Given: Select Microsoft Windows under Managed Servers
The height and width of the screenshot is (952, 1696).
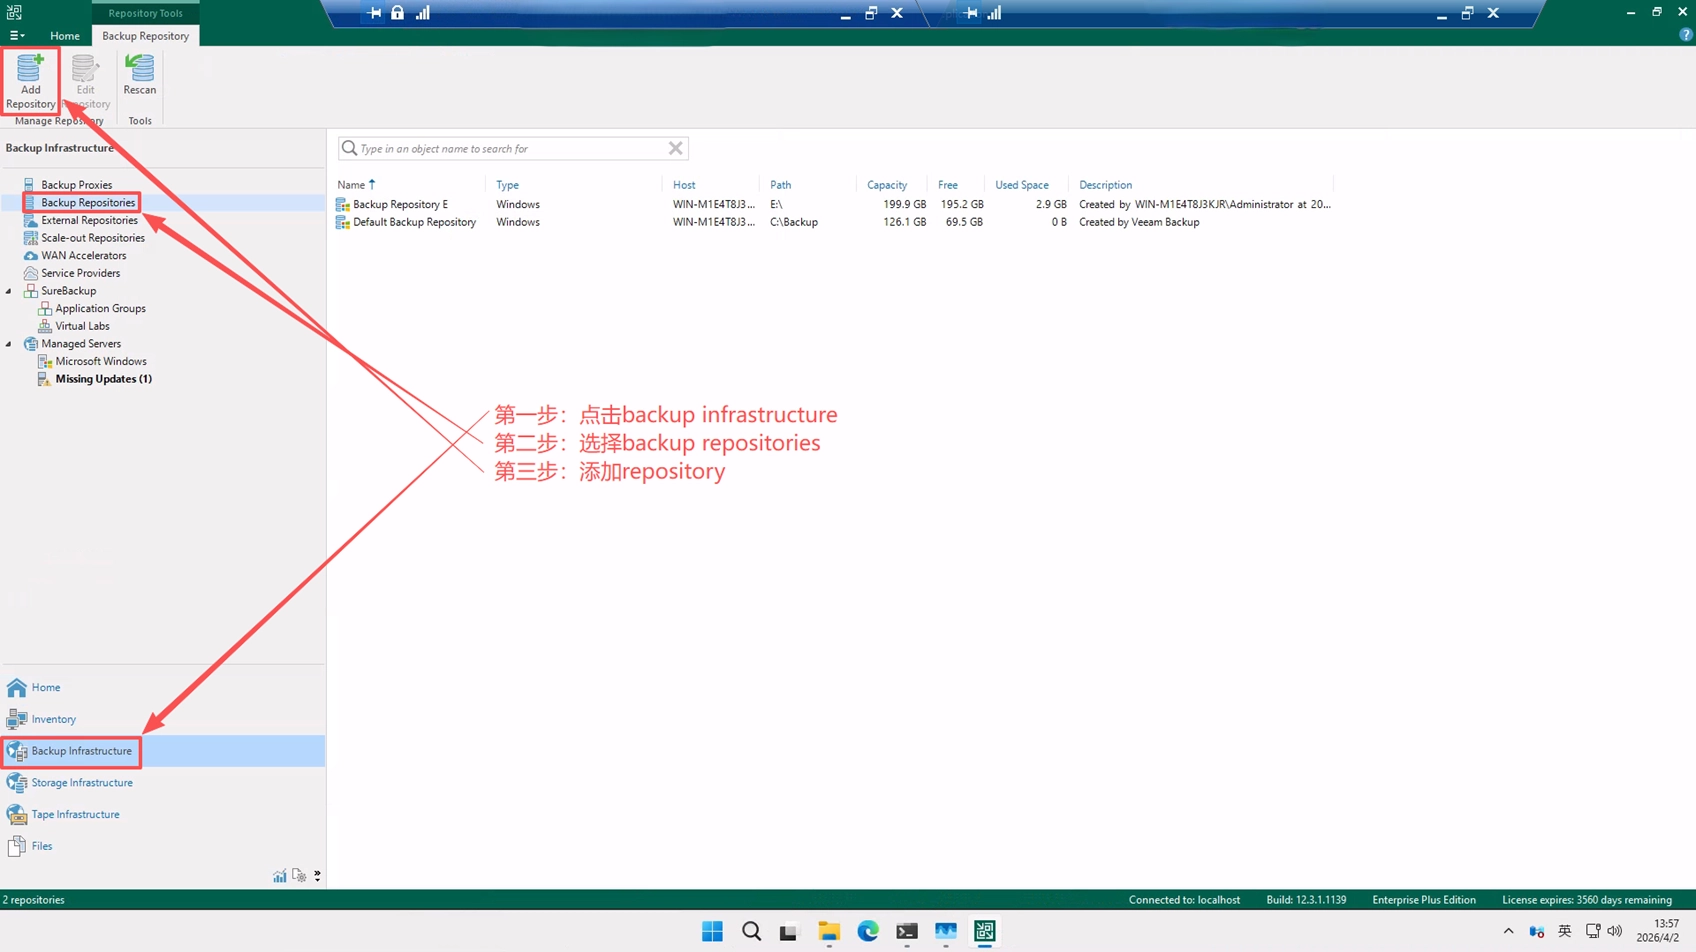Looking at the screenshot, I should (100, 362).
